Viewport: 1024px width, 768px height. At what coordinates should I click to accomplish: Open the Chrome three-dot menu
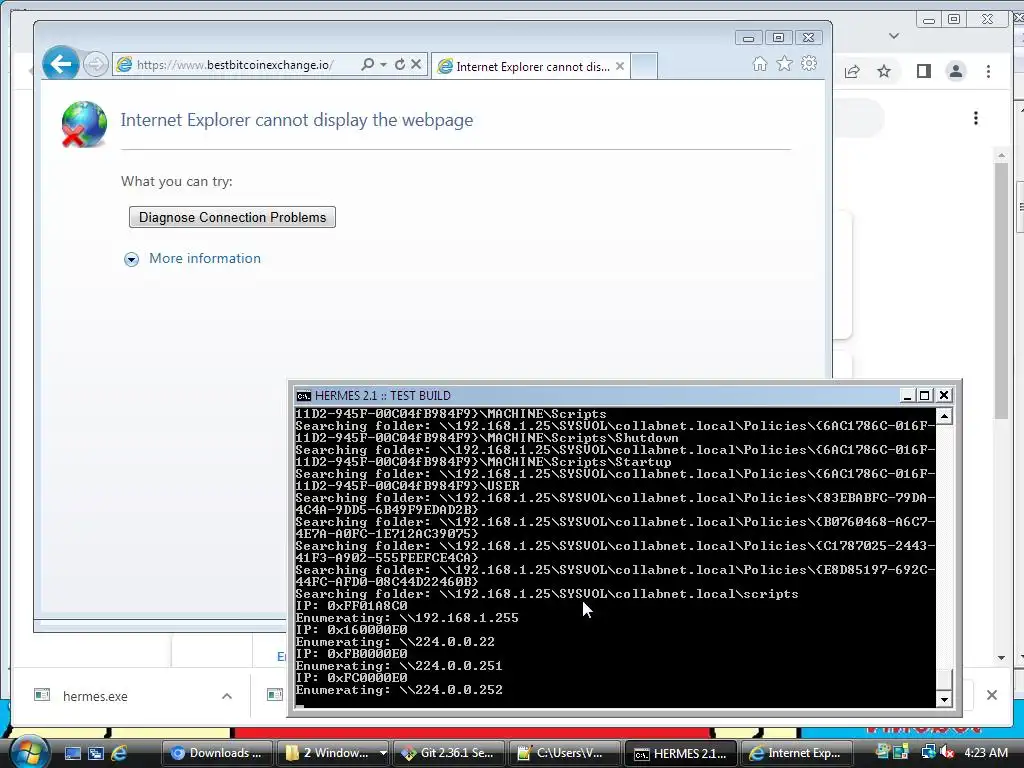point(989,71)
